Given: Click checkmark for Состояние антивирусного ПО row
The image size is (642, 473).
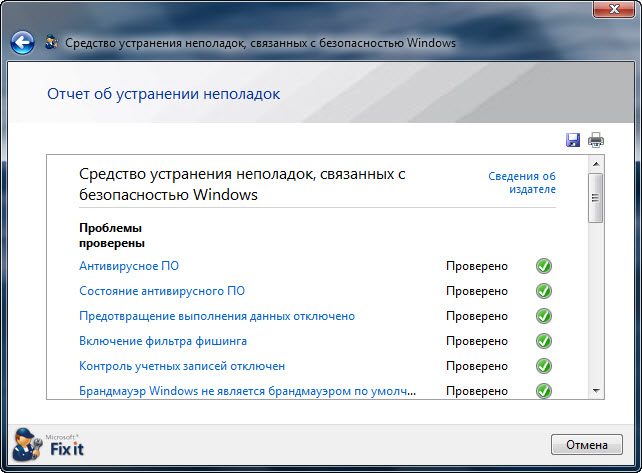Looking at the screenshot, I should click(x=544, y=291).
